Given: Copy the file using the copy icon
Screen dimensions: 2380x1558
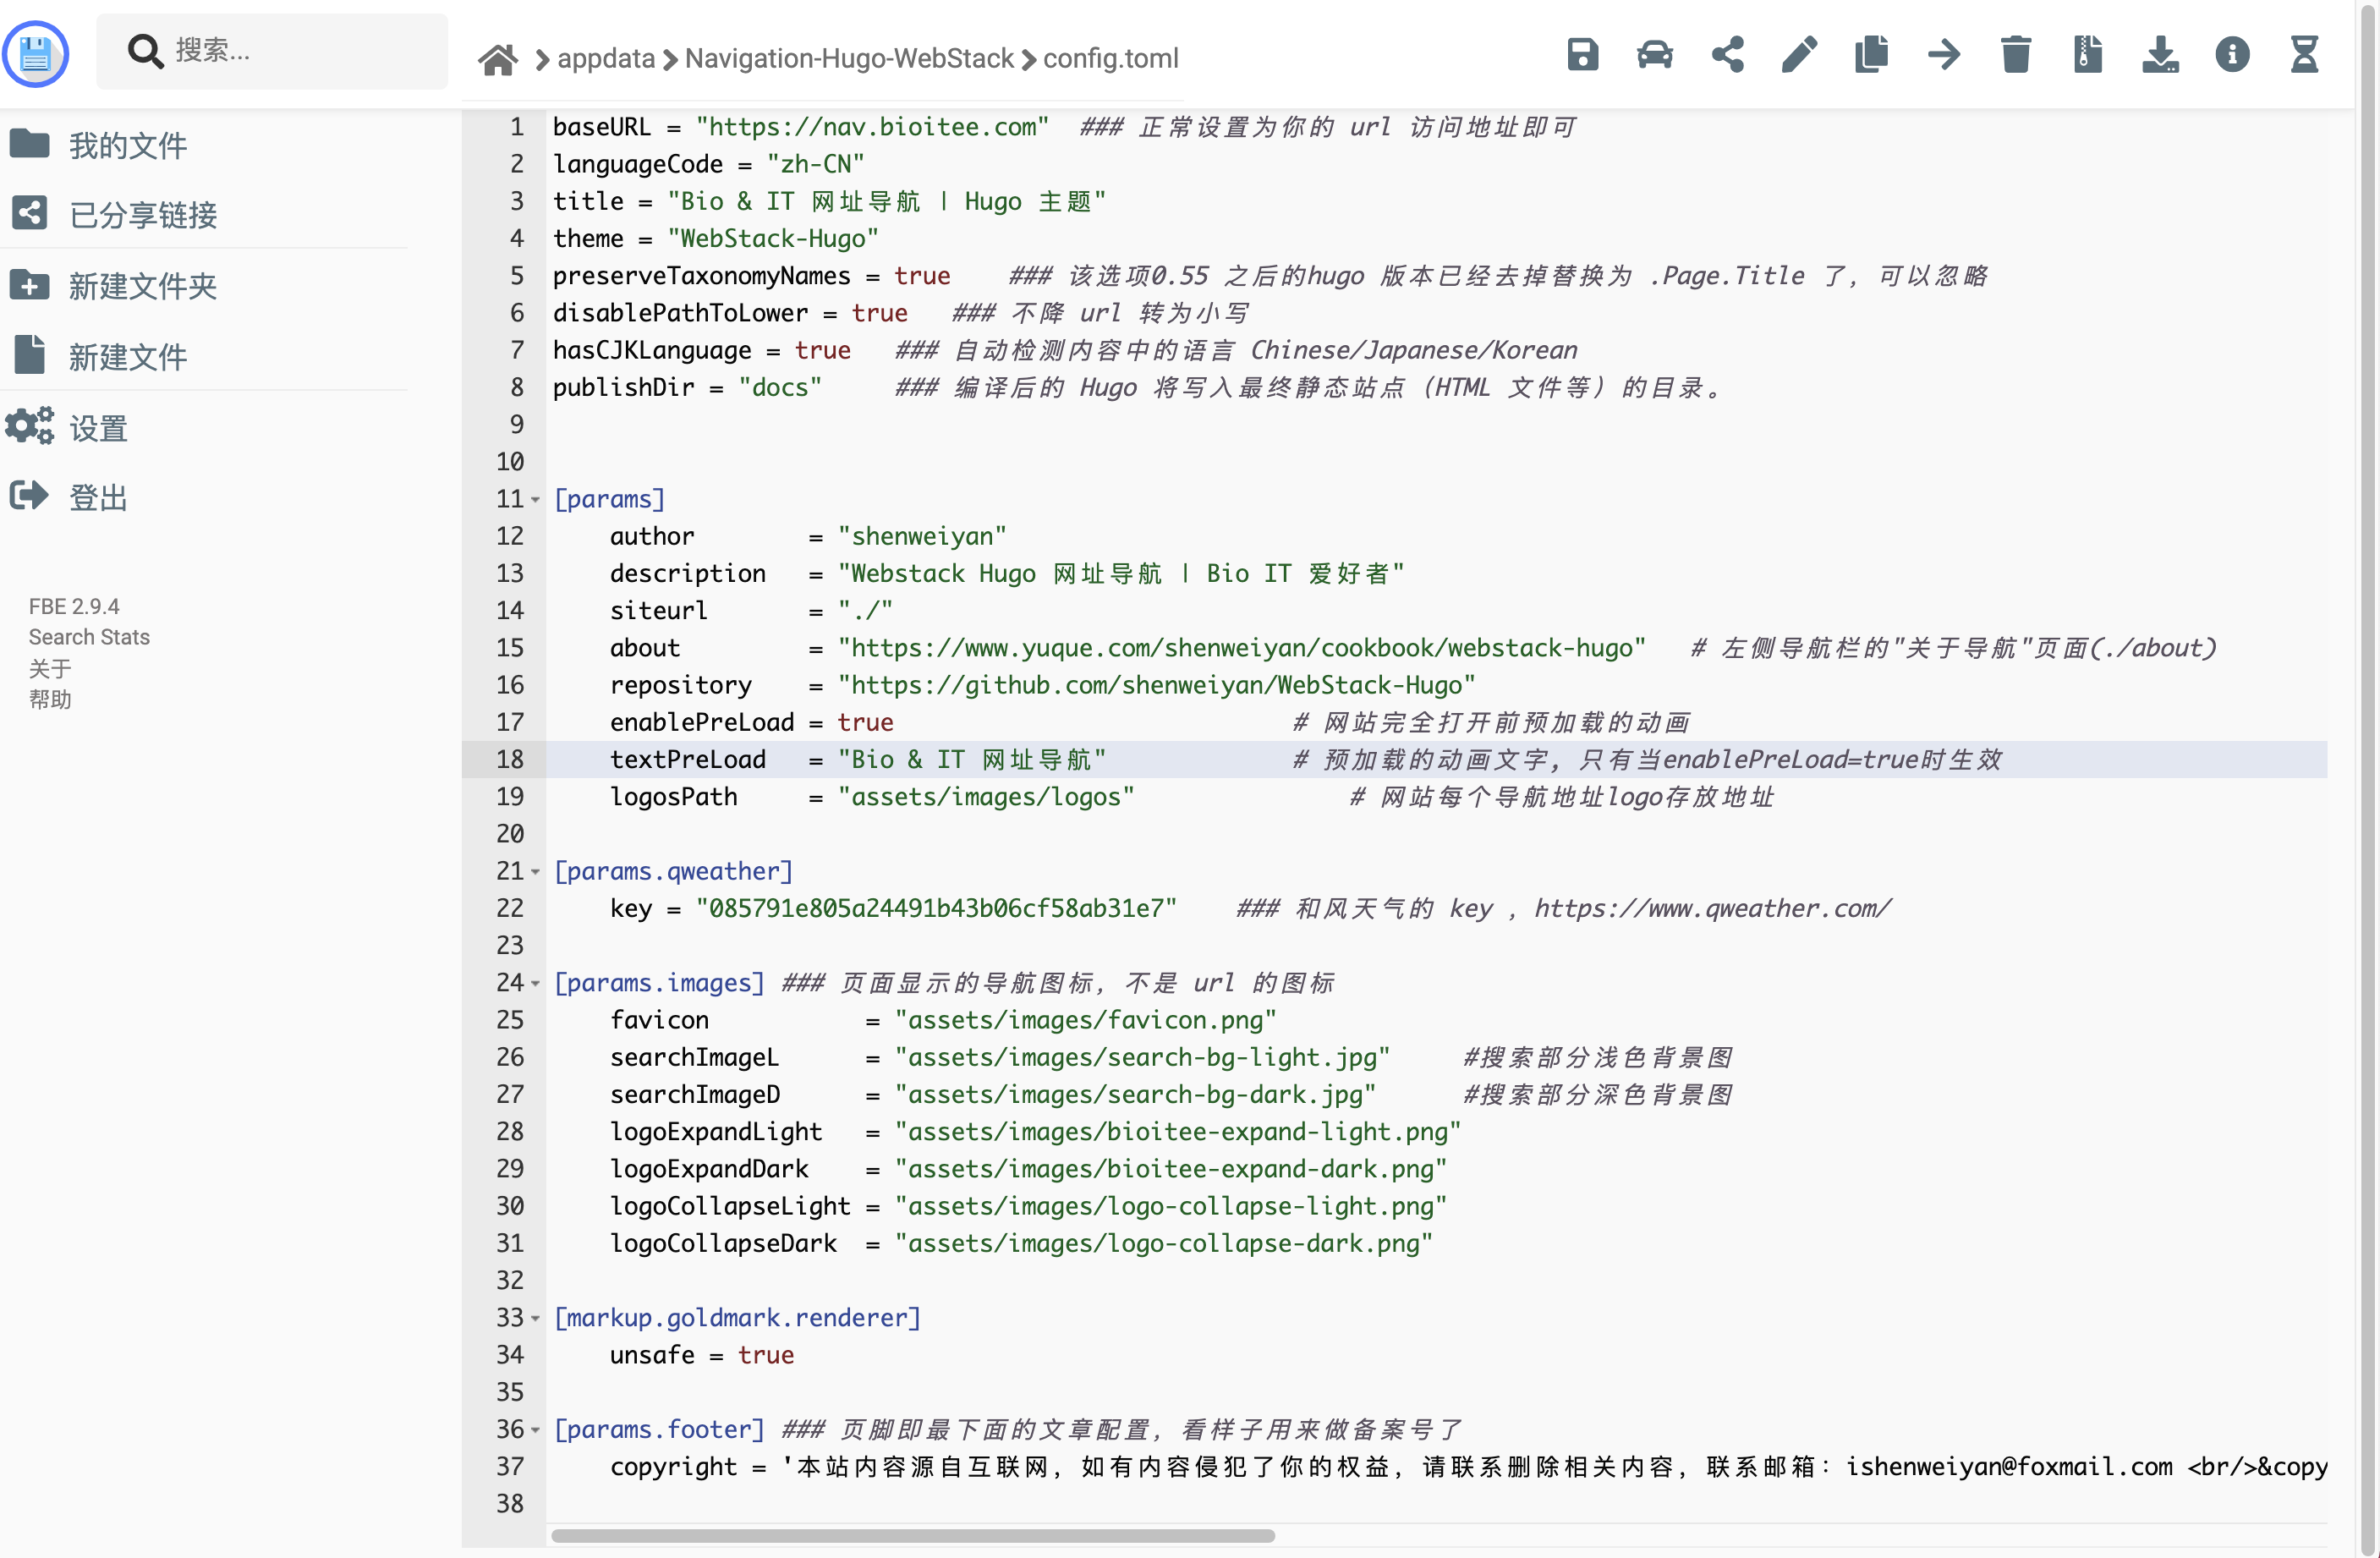Looking at the screenshot, I should (1872, 55).
